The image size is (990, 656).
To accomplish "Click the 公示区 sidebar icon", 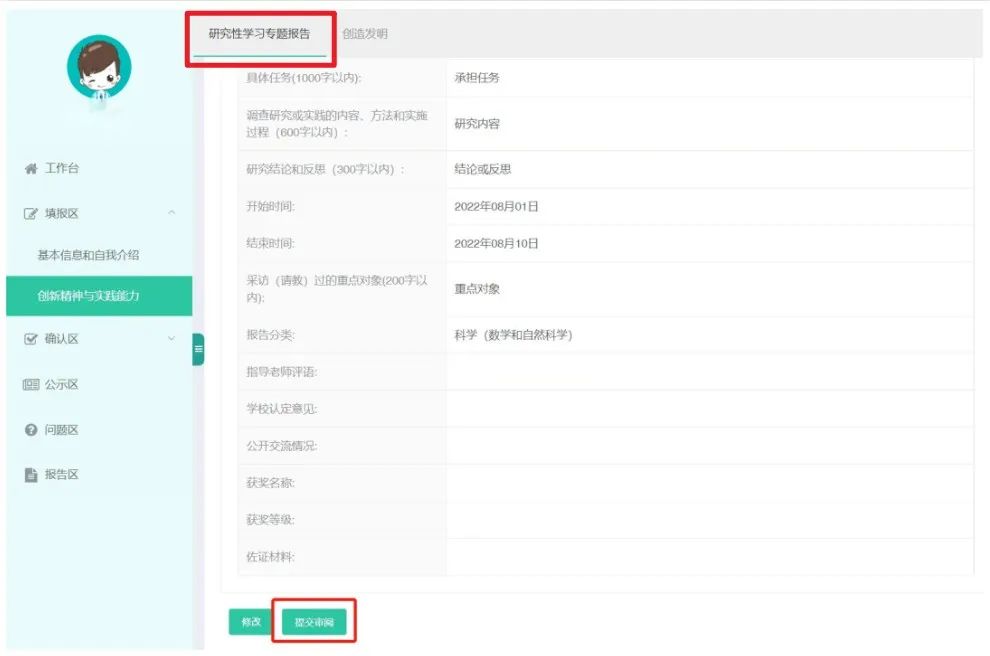I will click(x=30, y=385).
